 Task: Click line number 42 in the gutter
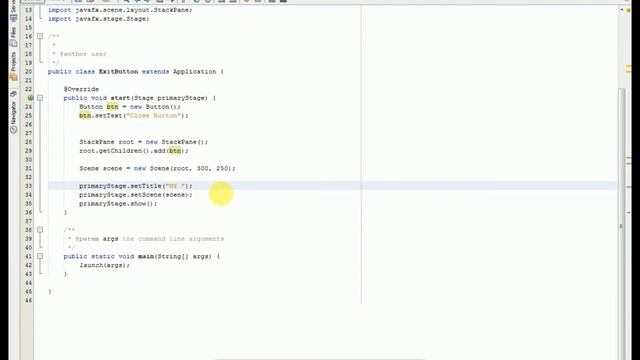pos(29,265)
